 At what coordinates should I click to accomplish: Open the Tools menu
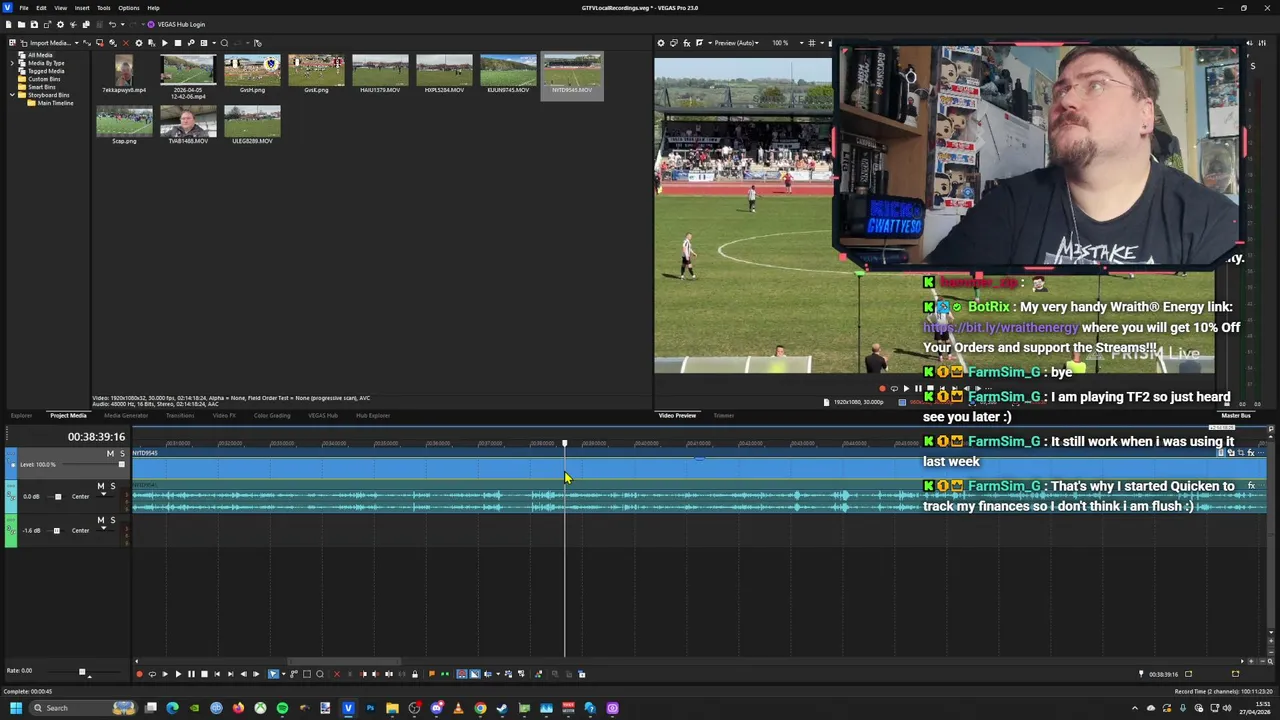point(103,8)
